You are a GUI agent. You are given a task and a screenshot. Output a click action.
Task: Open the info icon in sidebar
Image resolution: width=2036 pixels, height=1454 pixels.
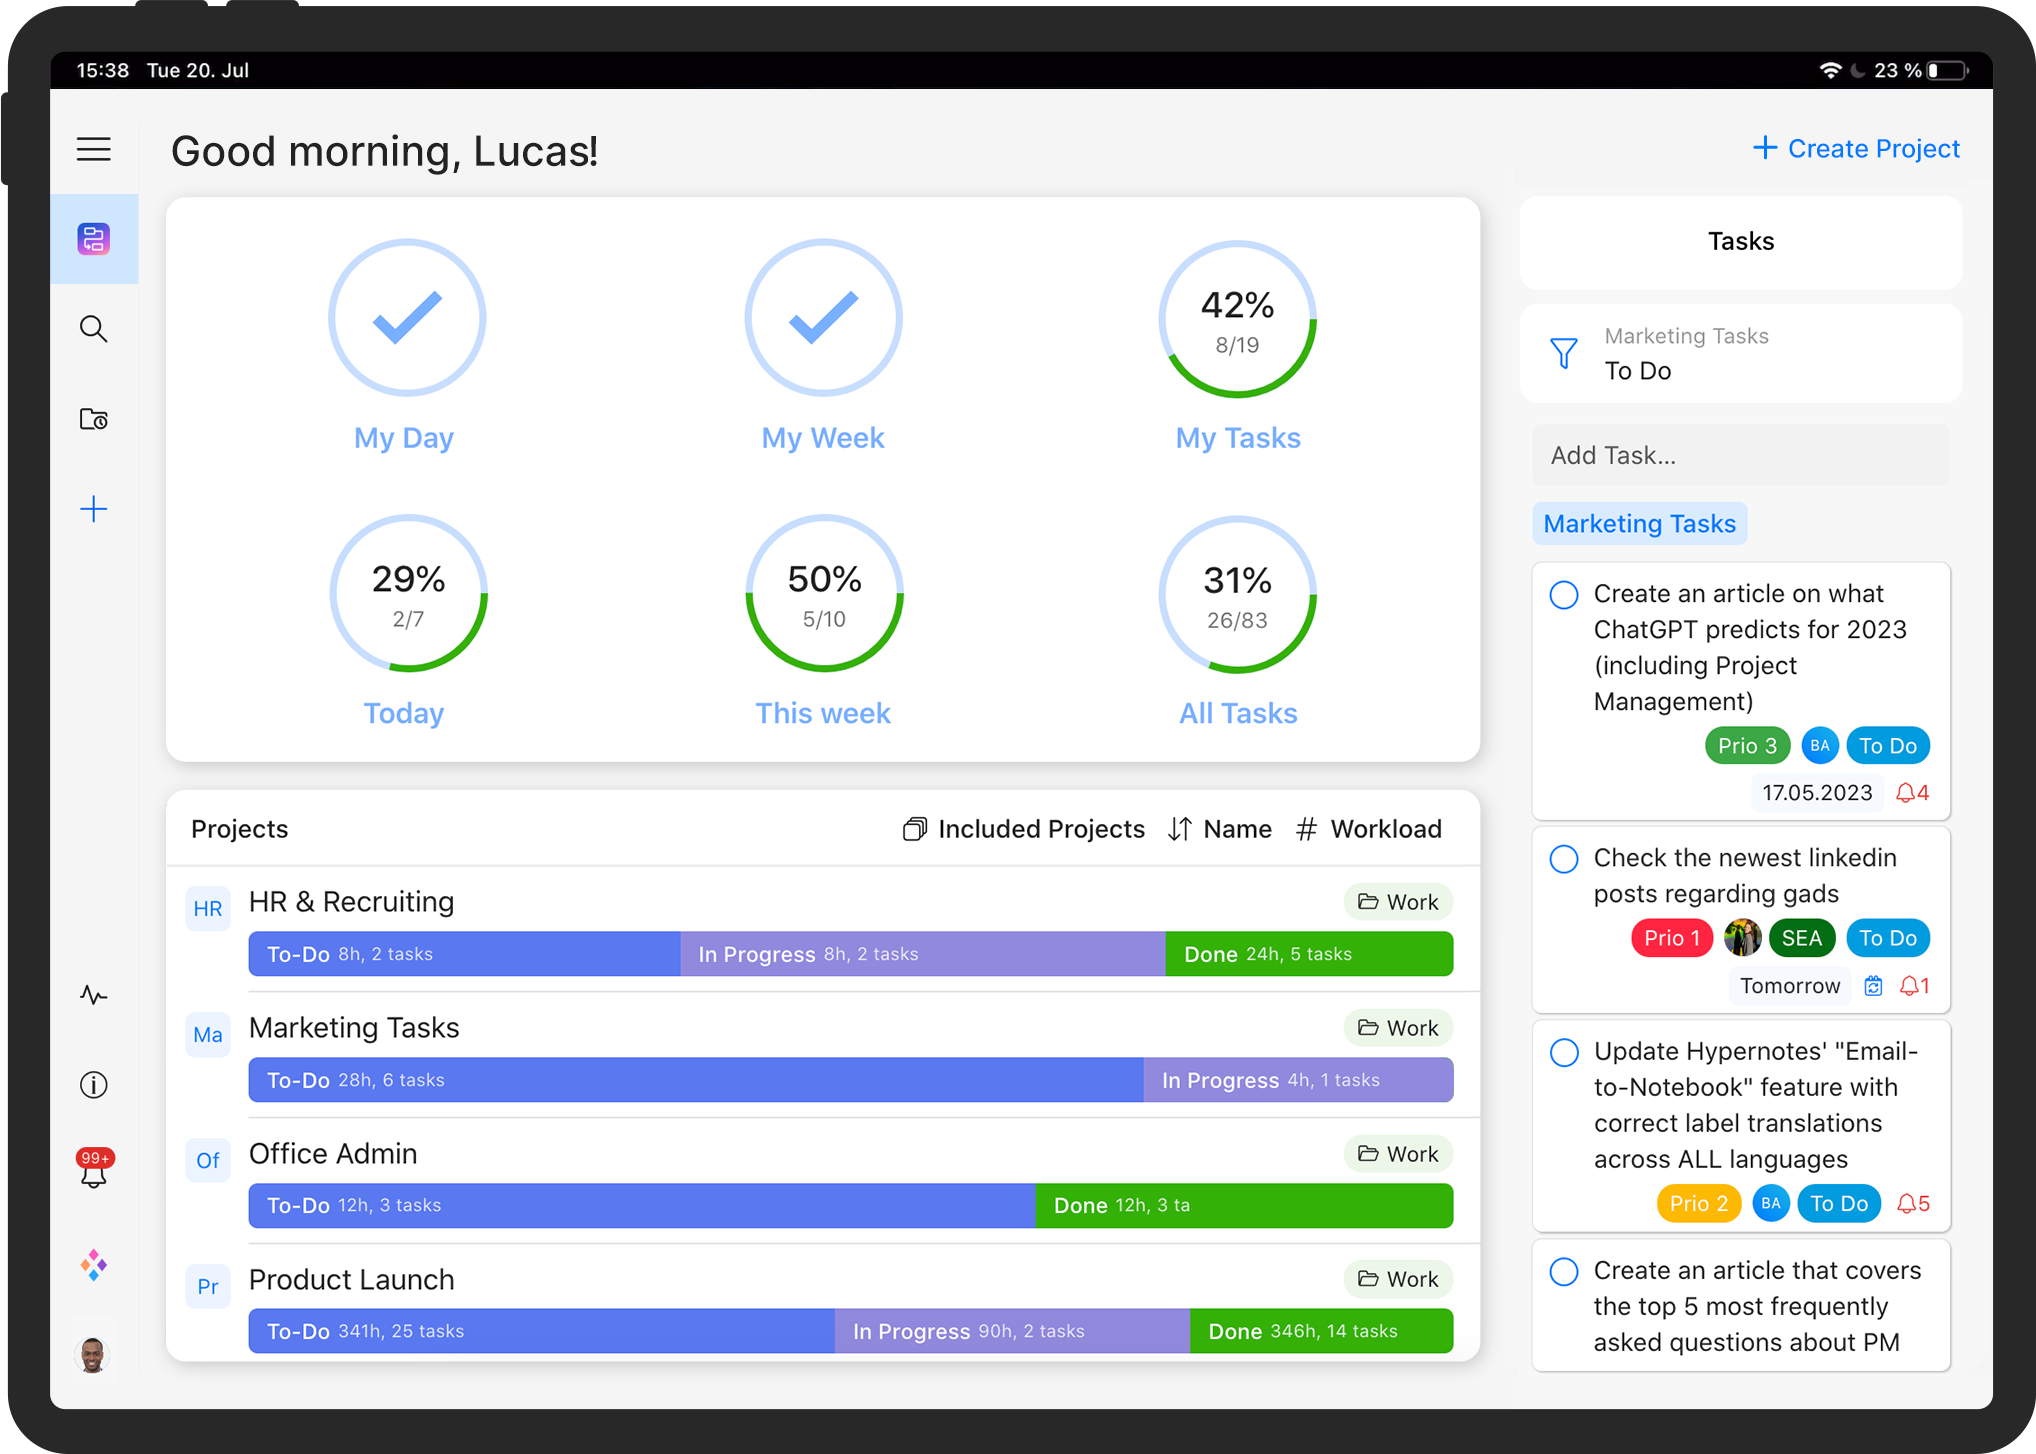click(x=94, y=1085)
